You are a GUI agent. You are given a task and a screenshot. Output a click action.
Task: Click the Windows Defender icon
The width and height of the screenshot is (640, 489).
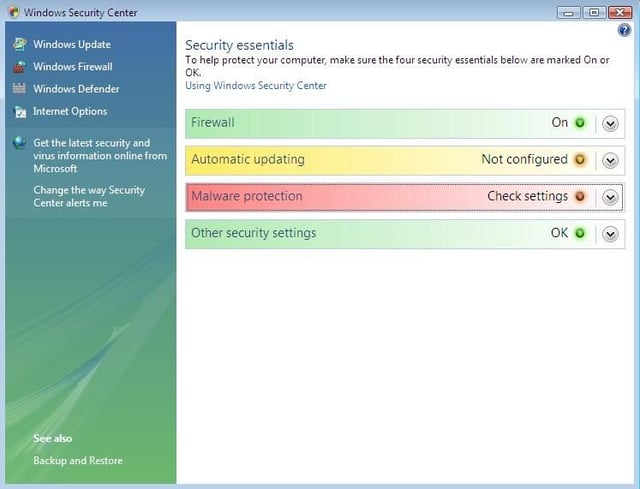tap(19, 88)
